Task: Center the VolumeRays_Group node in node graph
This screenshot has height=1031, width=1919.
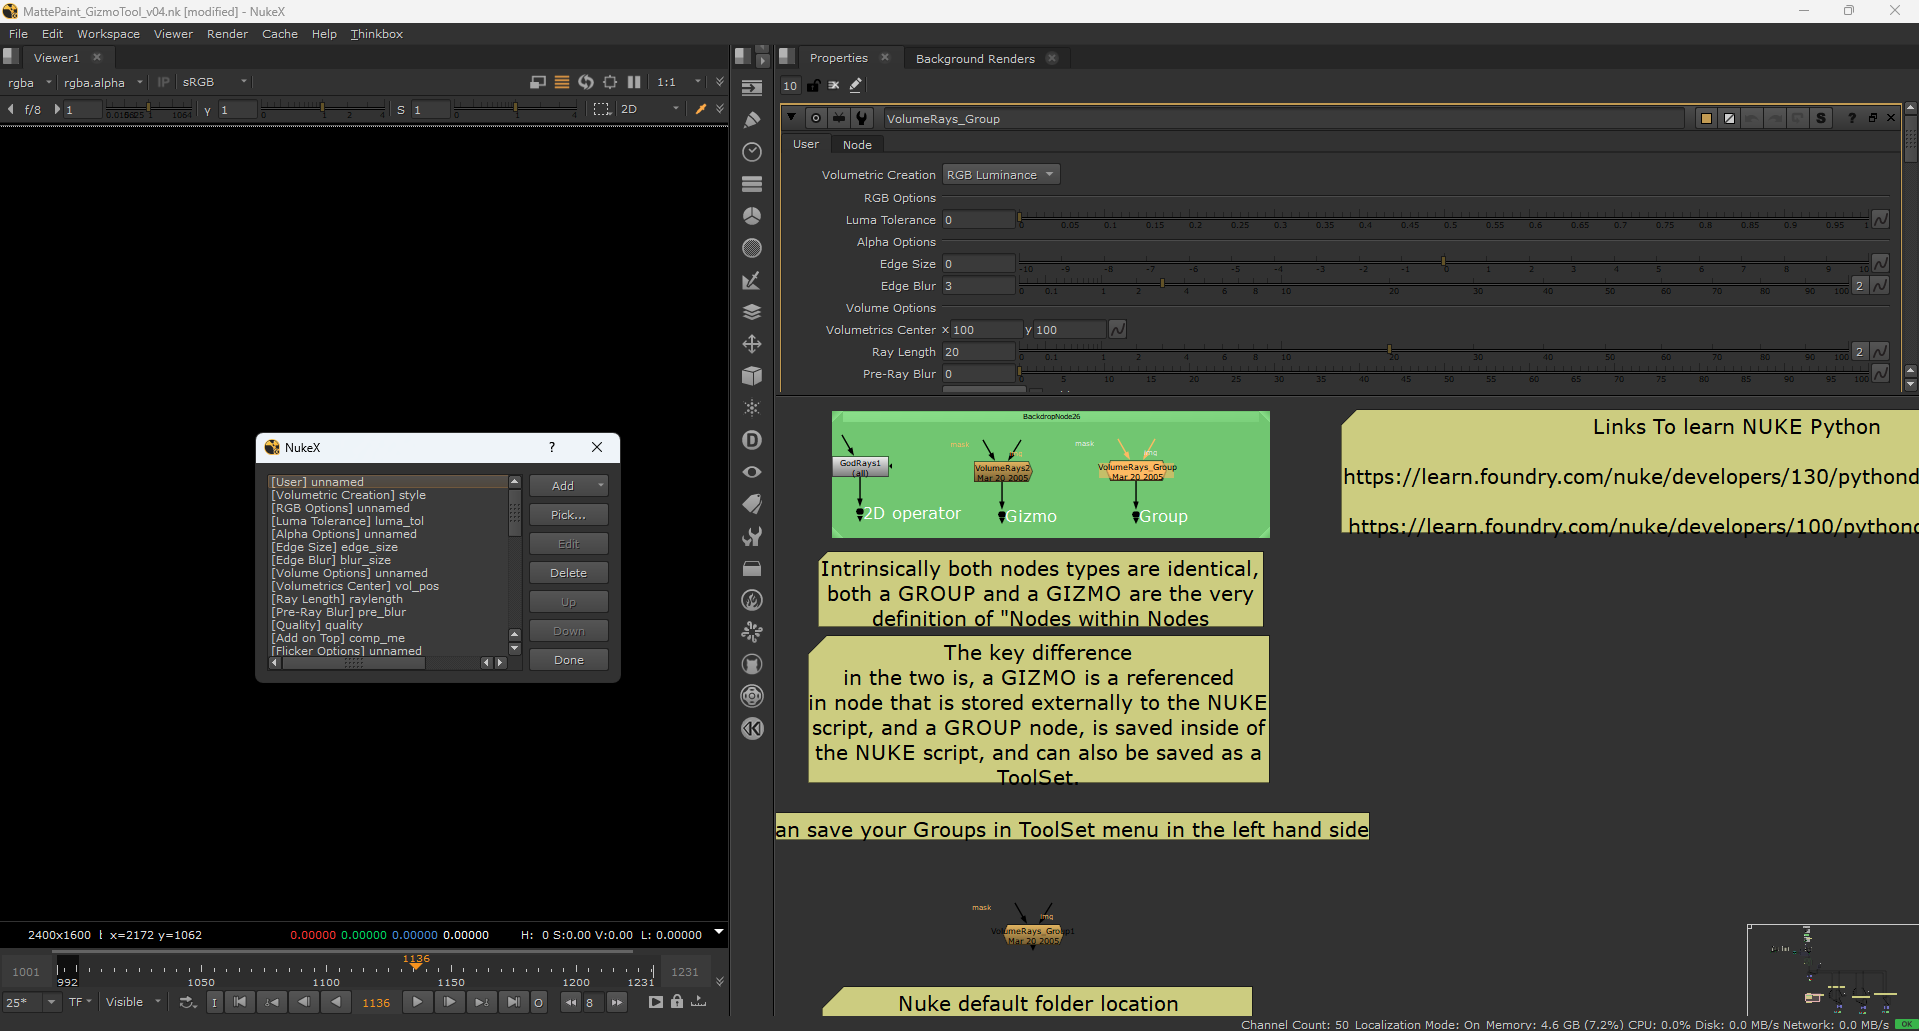Action: [x=816, y=118]
